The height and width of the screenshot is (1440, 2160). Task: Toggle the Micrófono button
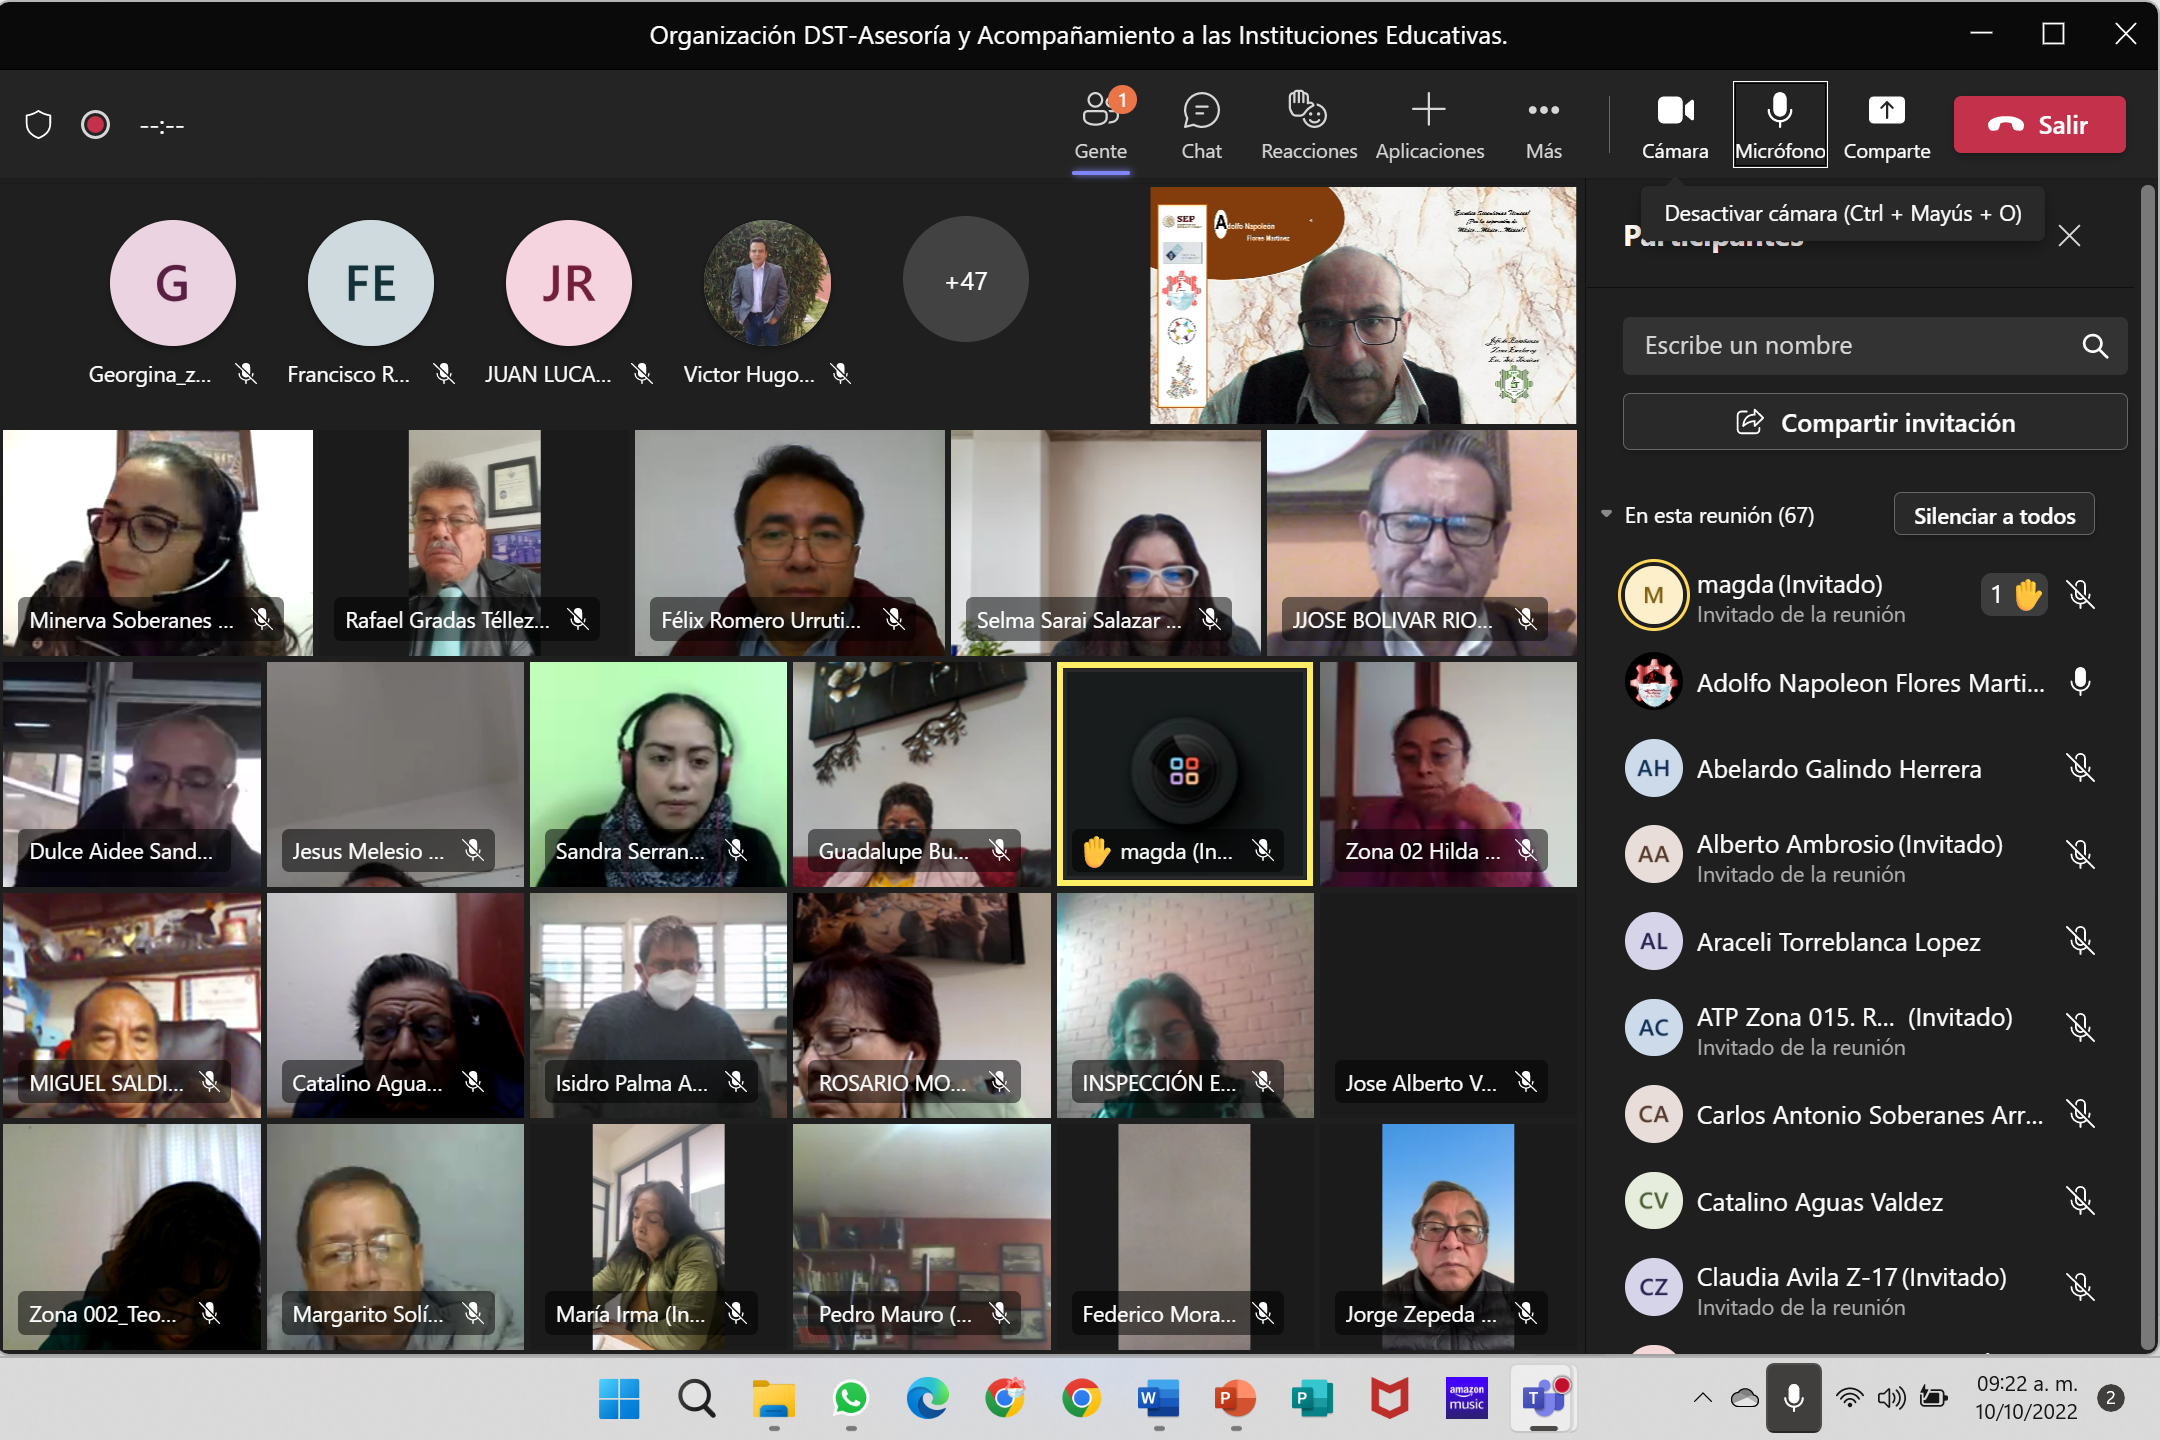click(1780, 125)
